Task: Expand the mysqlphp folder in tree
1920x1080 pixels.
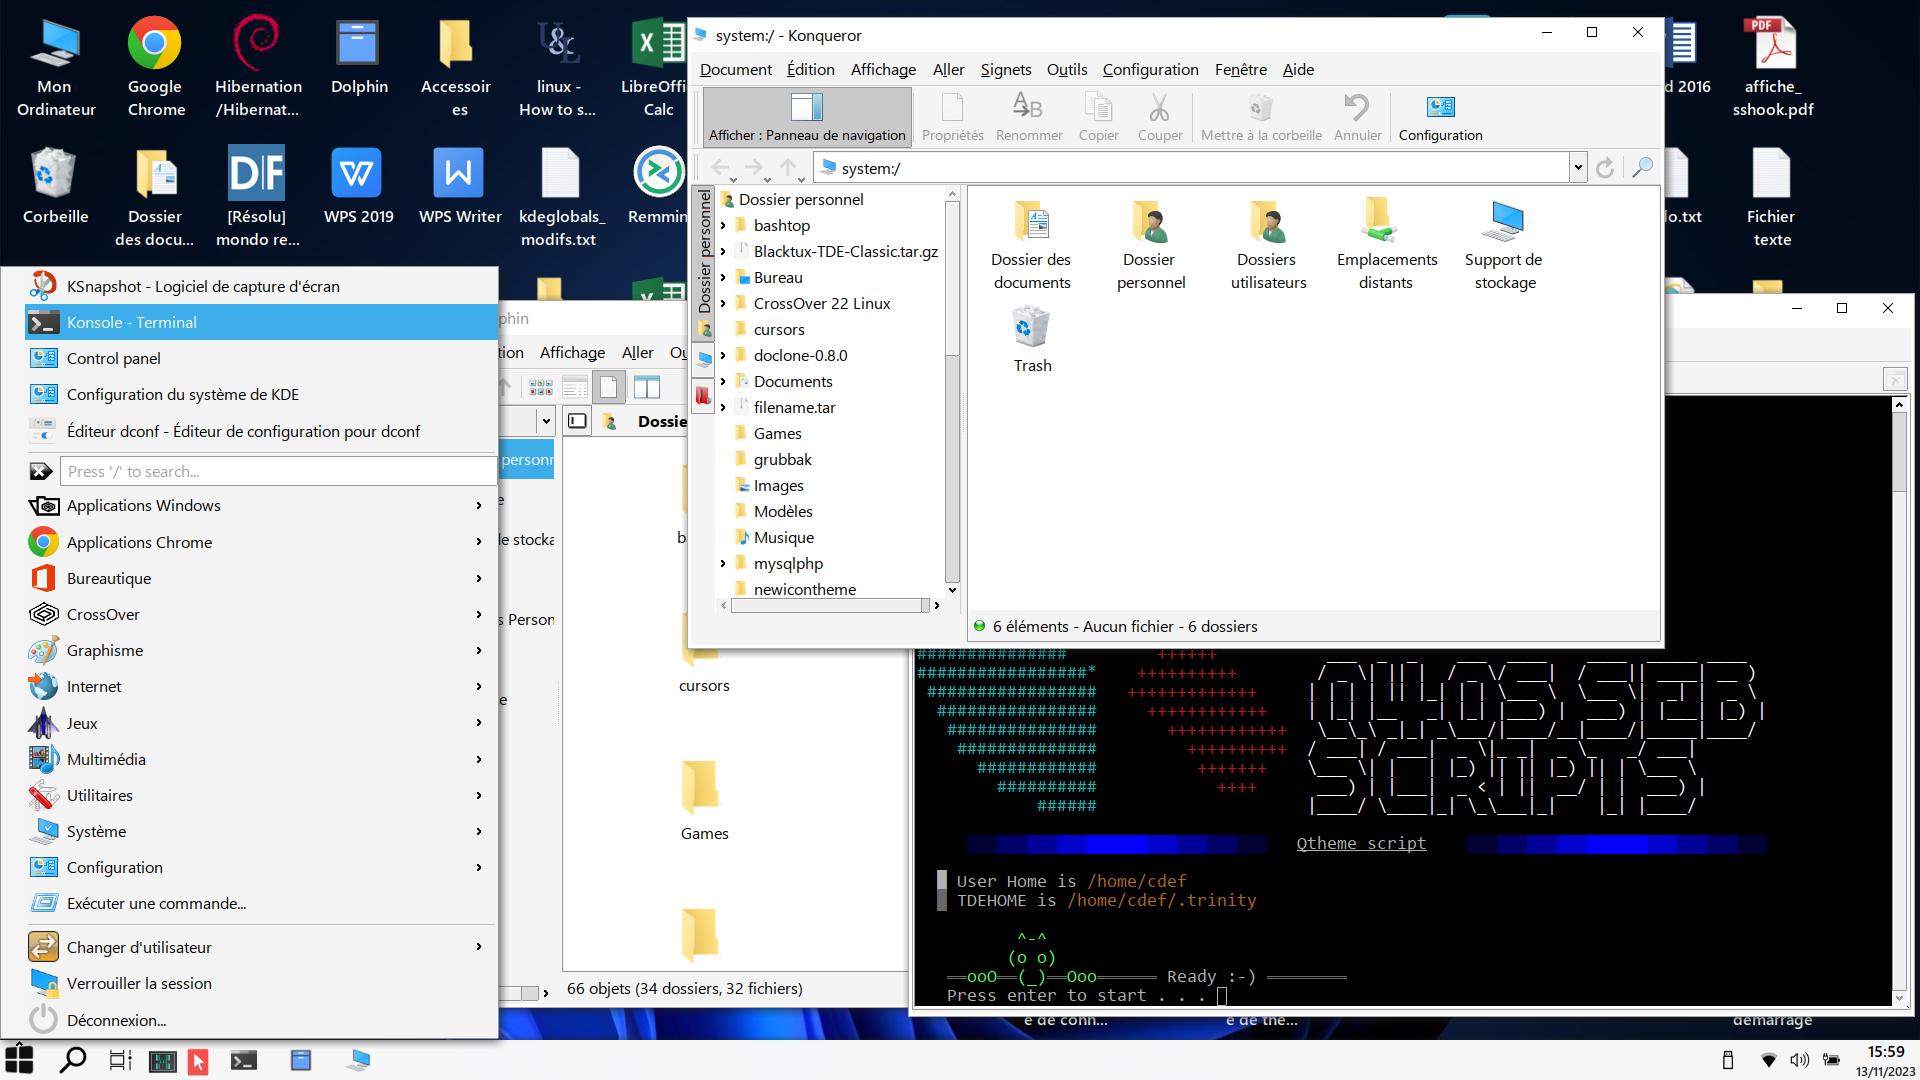Action: click(x=723, y=563)
